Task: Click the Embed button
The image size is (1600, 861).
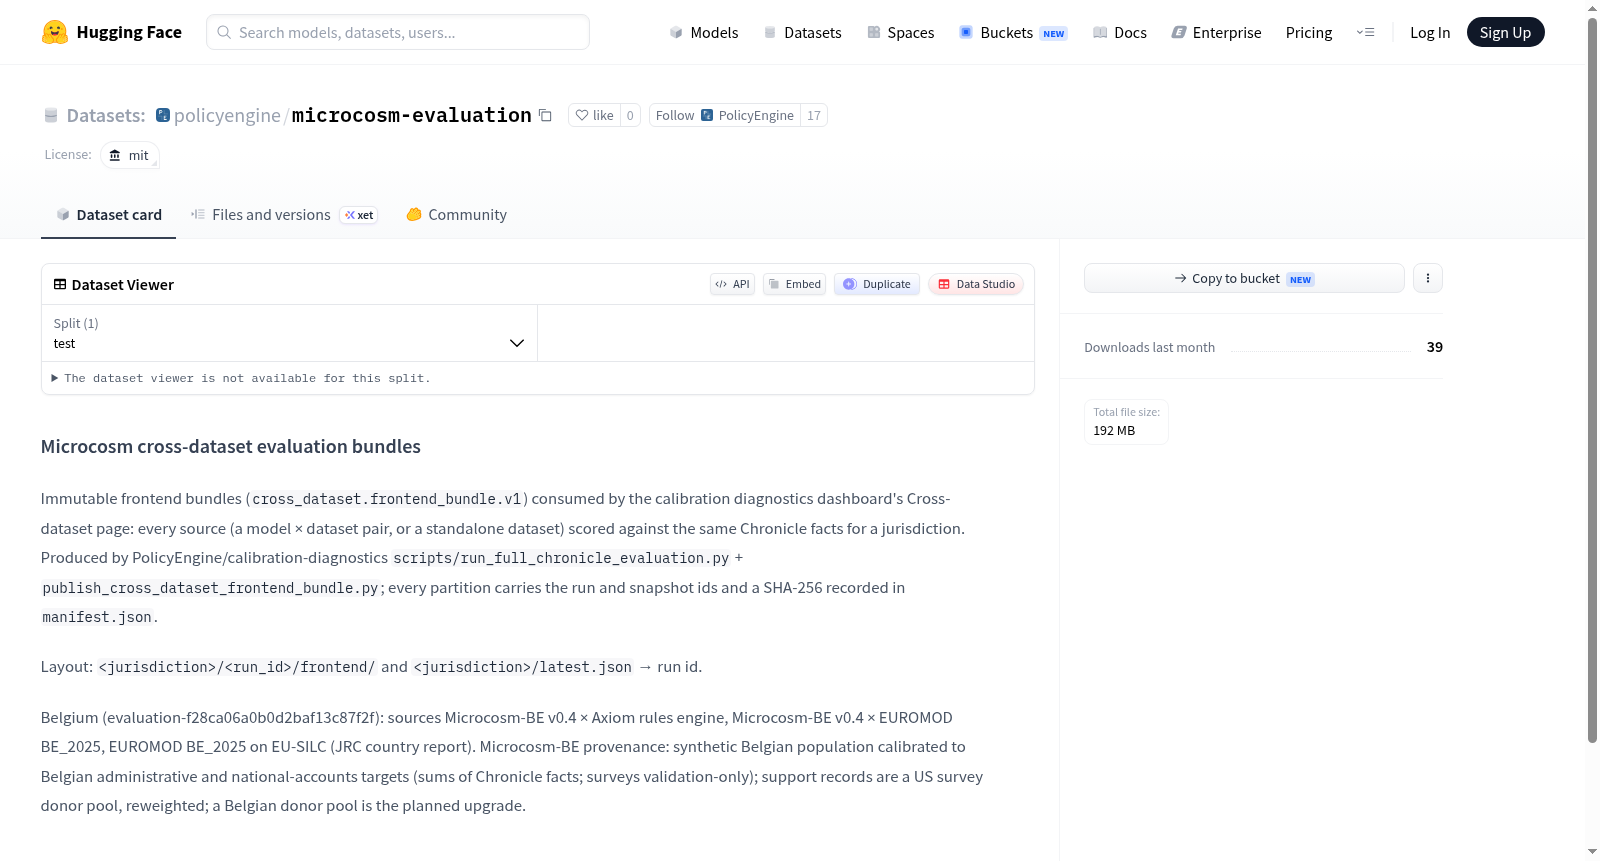Action: [x=795, y=284]
